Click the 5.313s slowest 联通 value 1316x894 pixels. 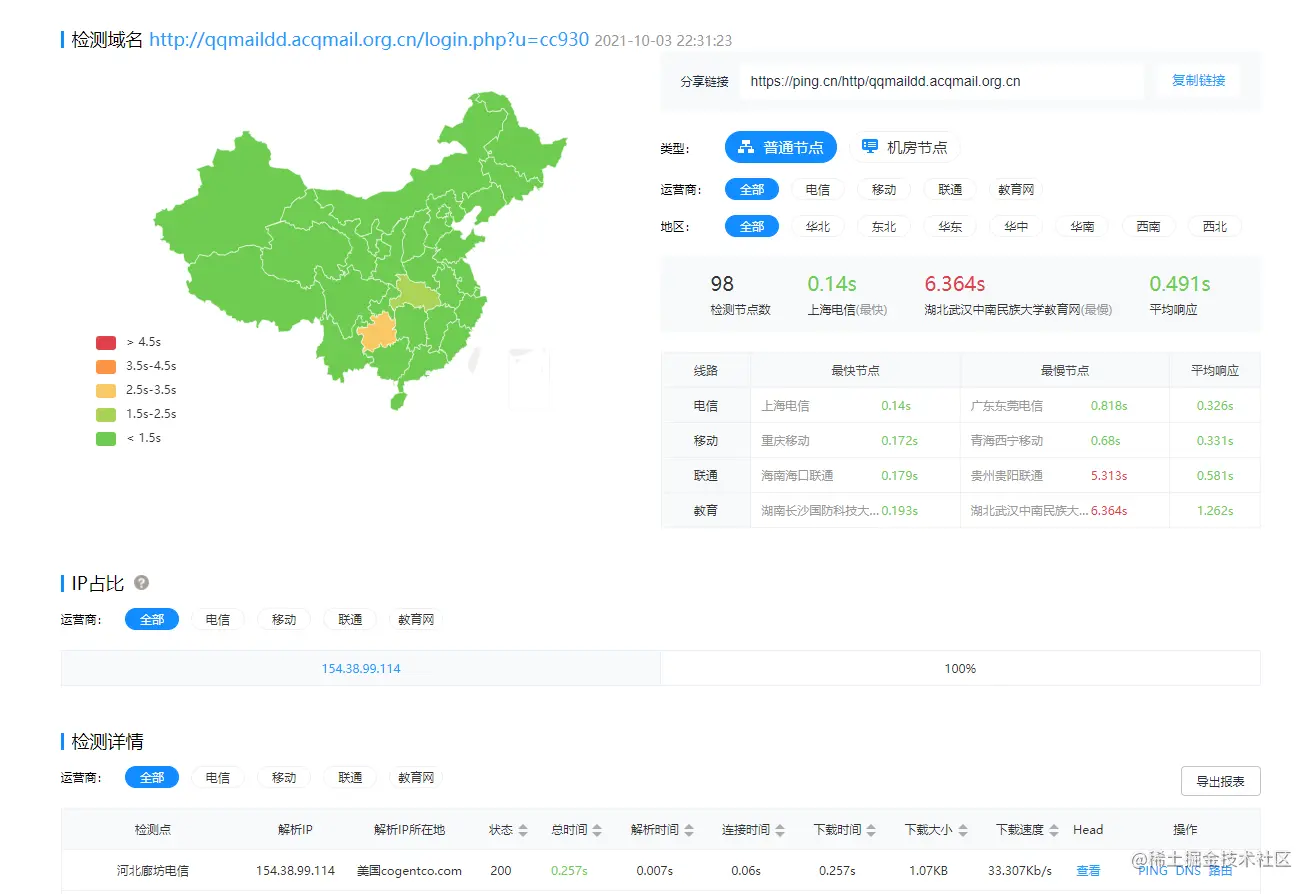tap(1109, 476)
